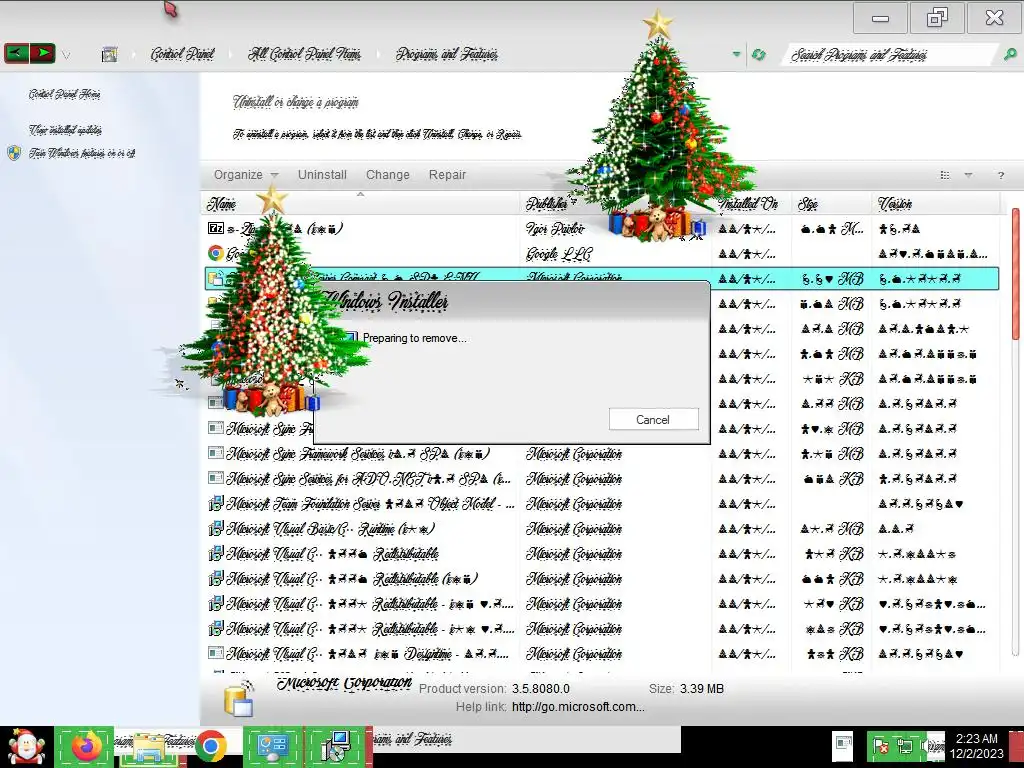Click the product version value 3.5.8080.0
This screenshot has width=1024, height=768.
pyautogui.click(x=541, y=688)
